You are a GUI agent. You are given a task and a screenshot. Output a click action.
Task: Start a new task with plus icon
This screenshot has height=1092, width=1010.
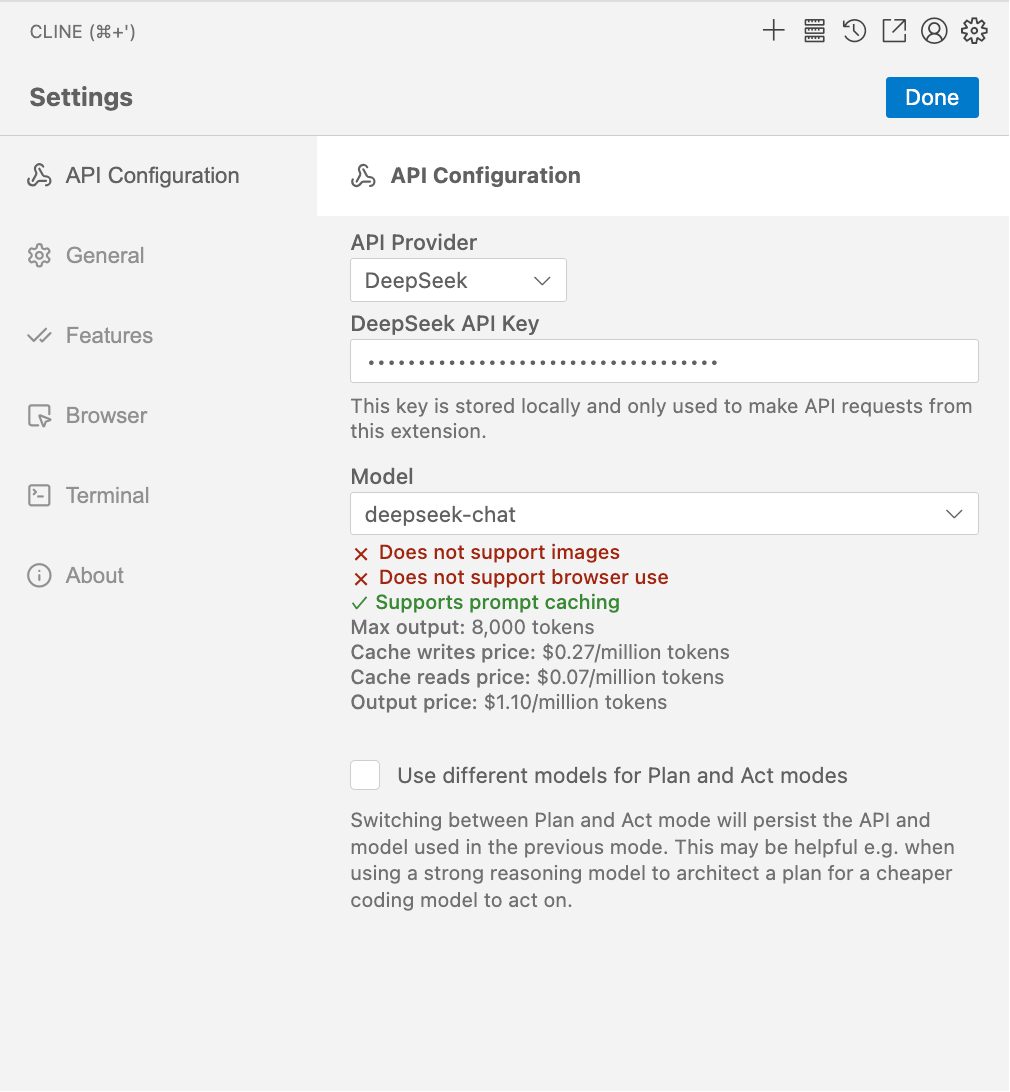click(773, 31)
